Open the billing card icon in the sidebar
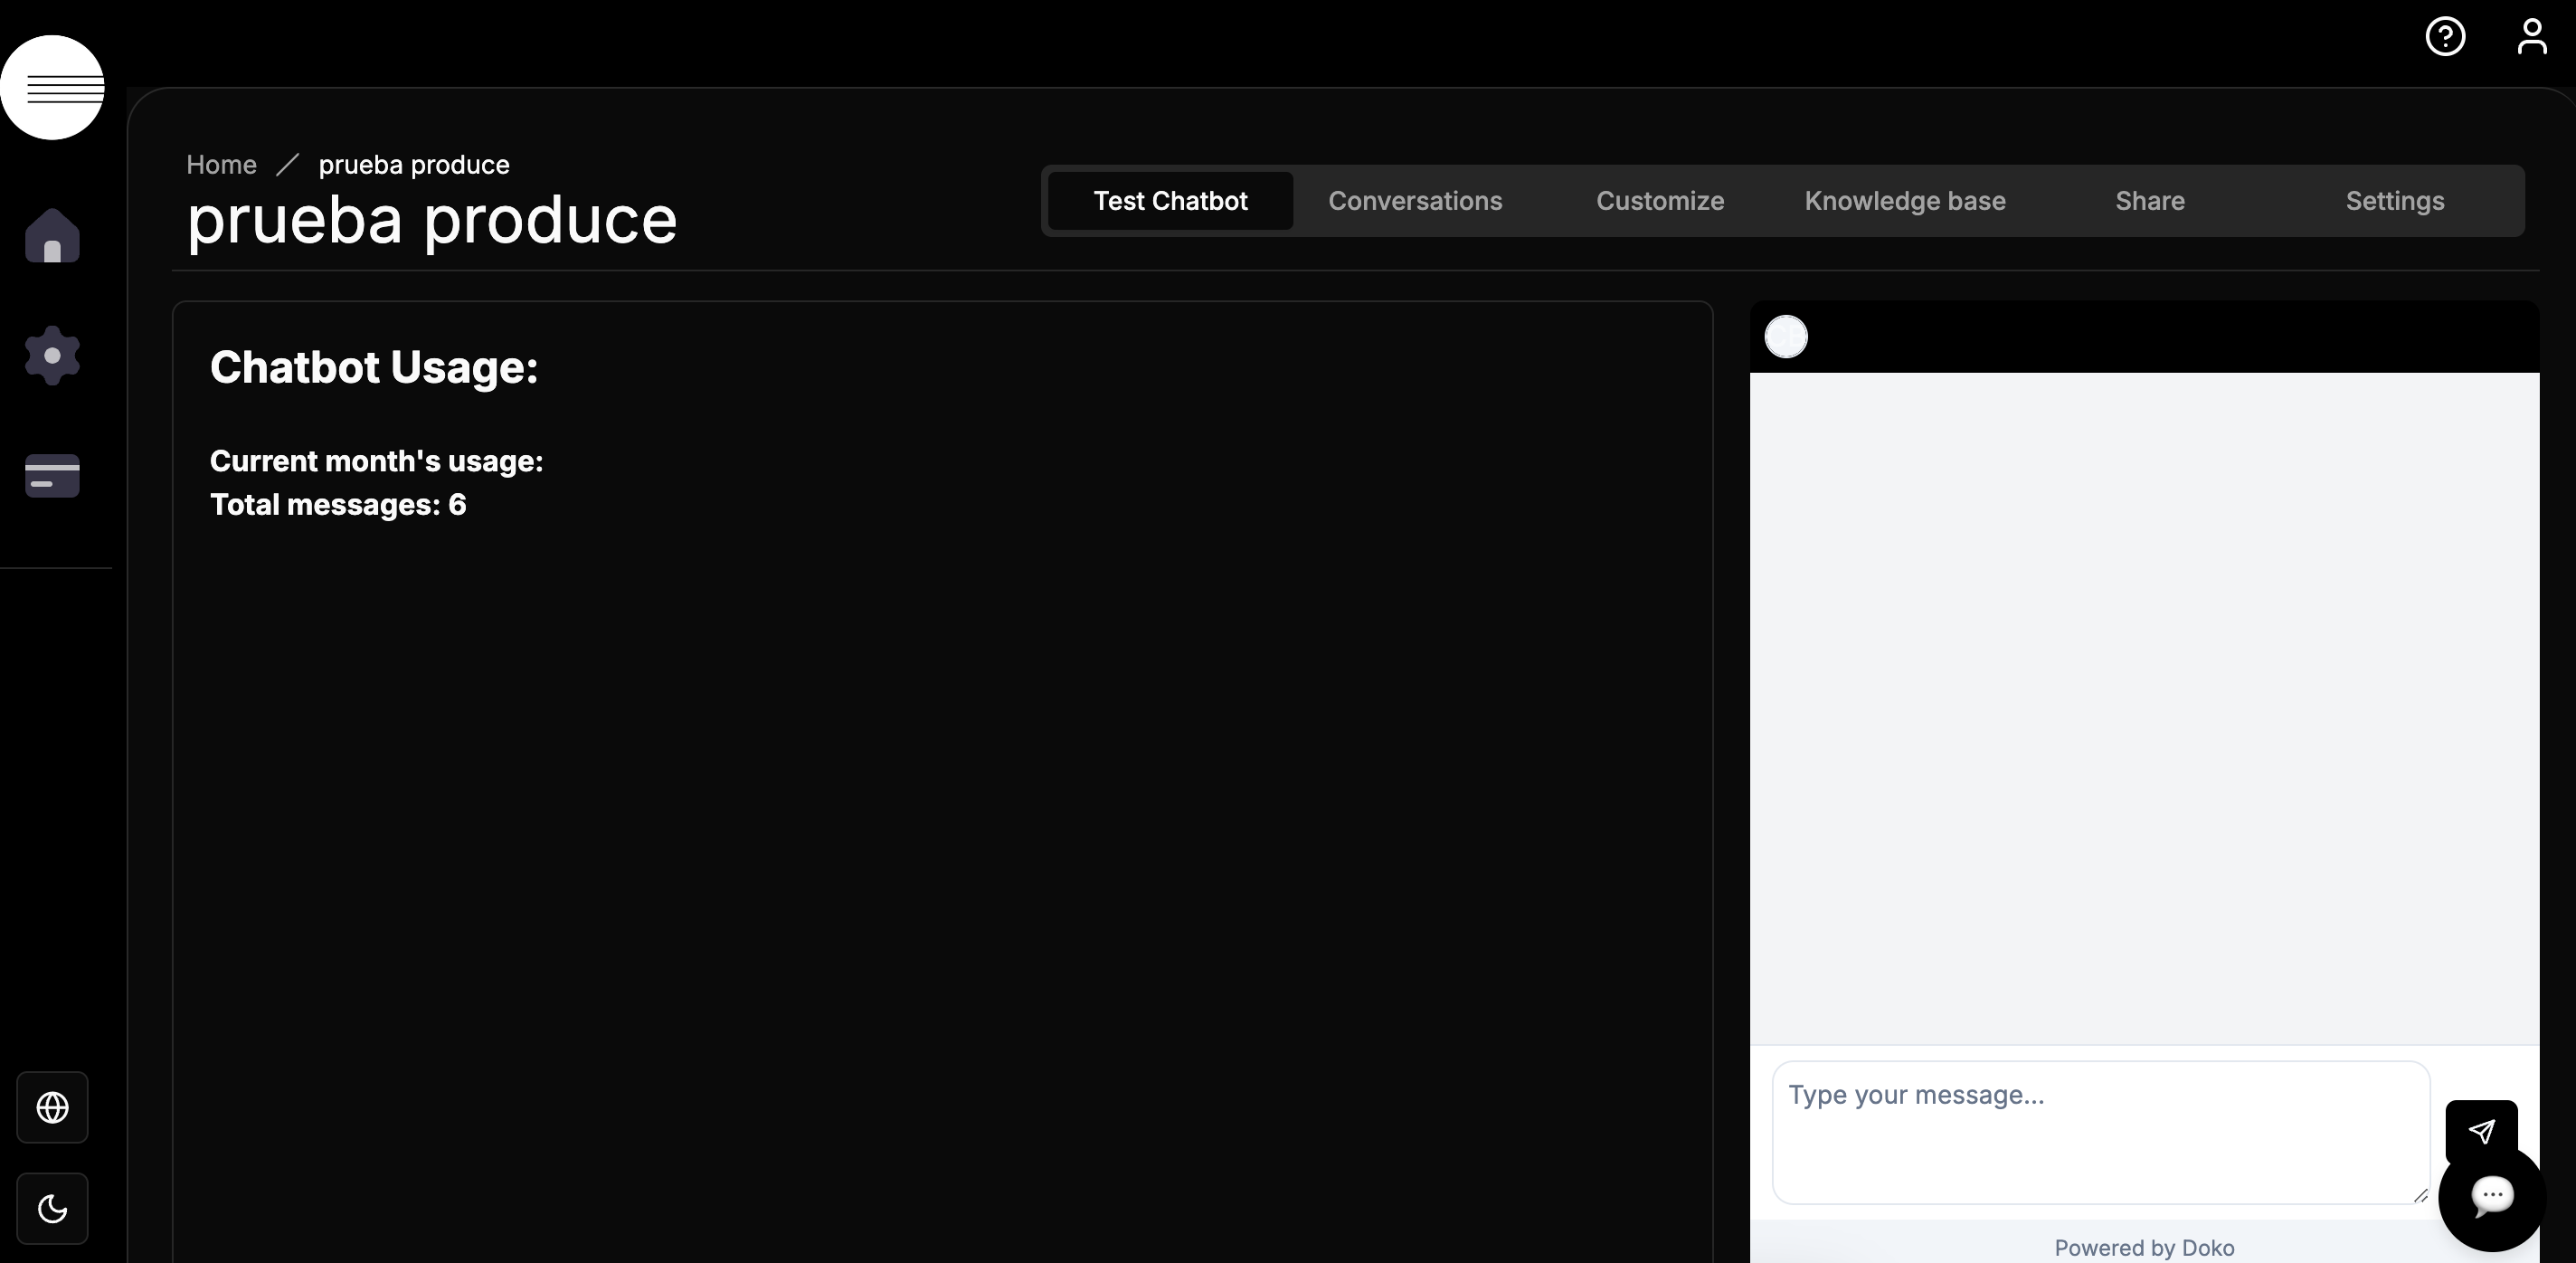This screenshot has height=1263, width=2576. click(x=52, y=475)
